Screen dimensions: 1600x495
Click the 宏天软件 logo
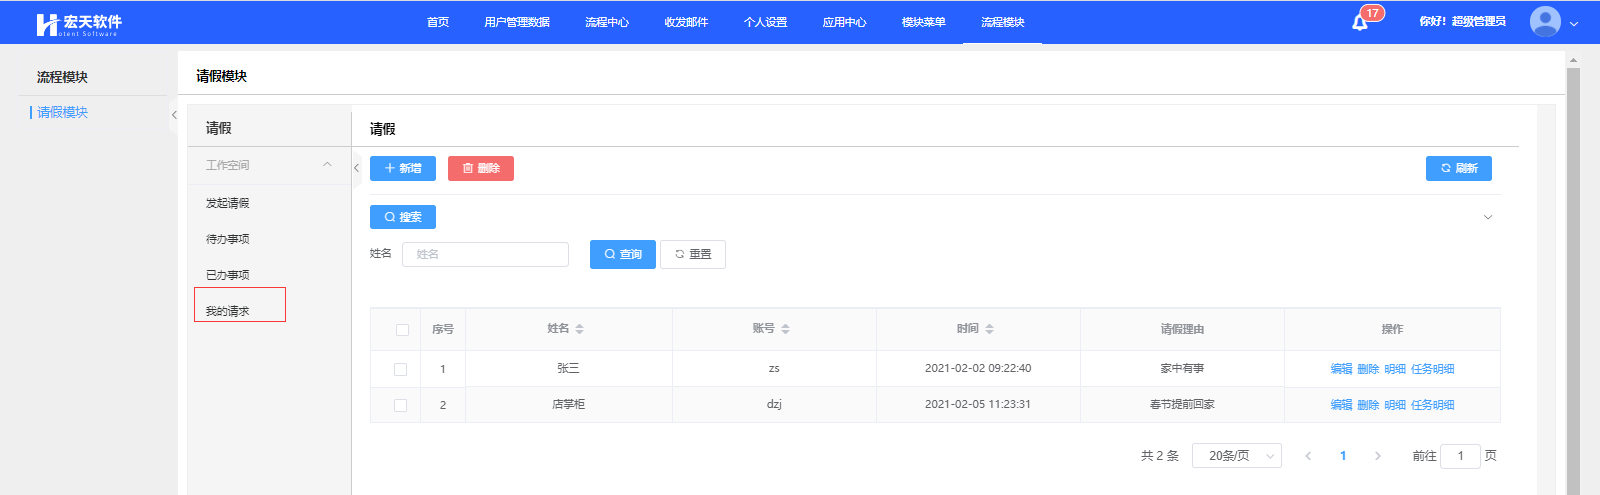[x=78, y=24]
